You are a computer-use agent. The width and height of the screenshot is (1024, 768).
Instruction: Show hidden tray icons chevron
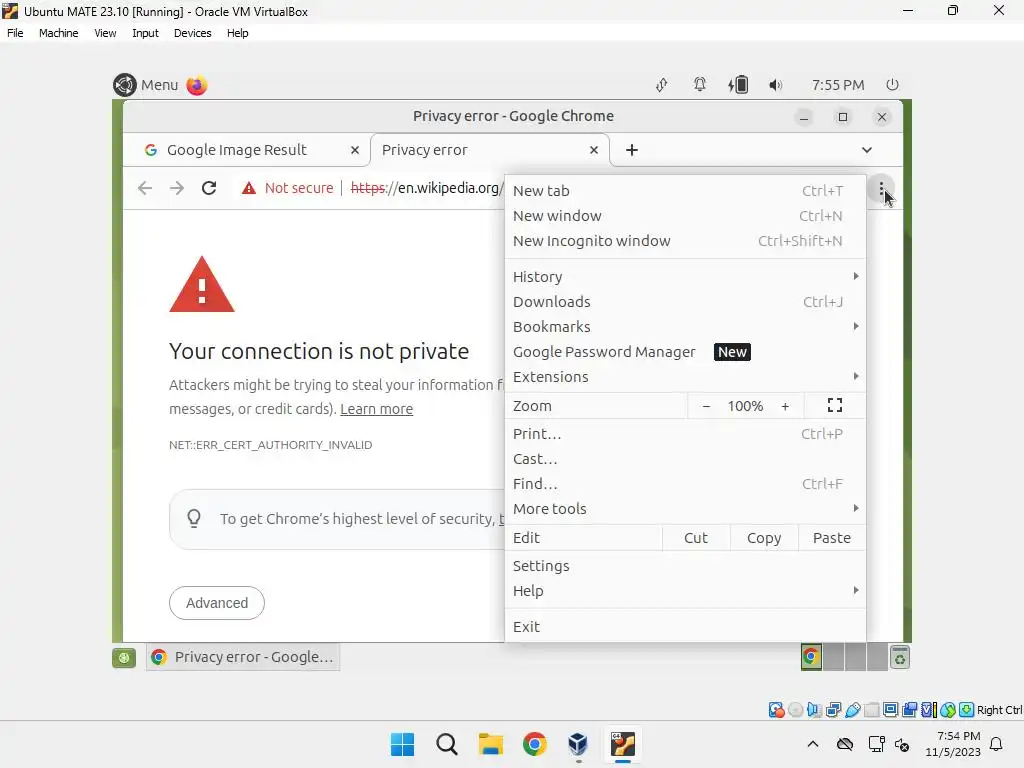click(x=812, y=744)
